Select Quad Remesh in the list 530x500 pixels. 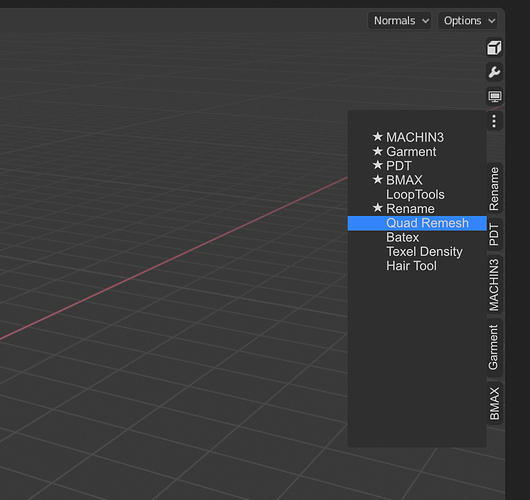pyautogui.click(x=417, y=223)
